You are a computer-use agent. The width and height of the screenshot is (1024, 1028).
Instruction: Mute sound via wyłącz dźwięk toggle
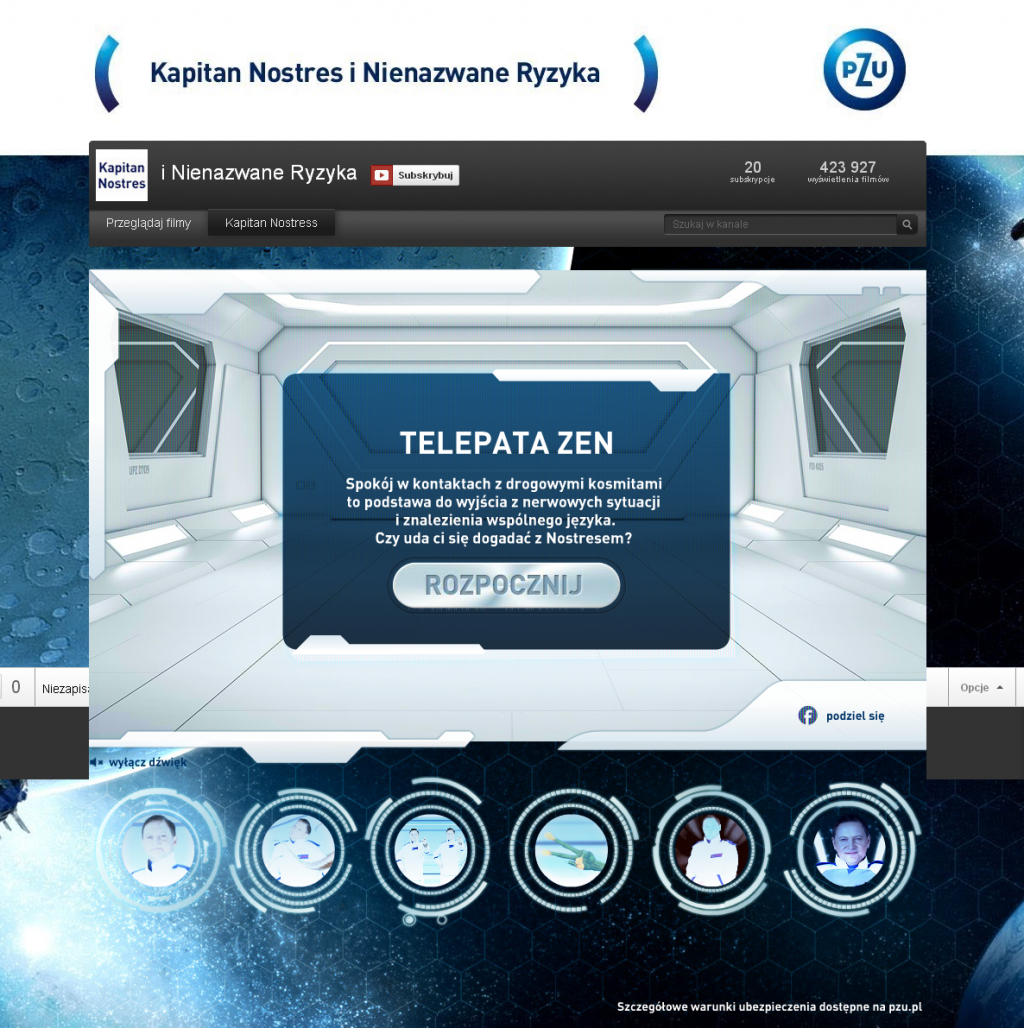(x=138, y=762)
